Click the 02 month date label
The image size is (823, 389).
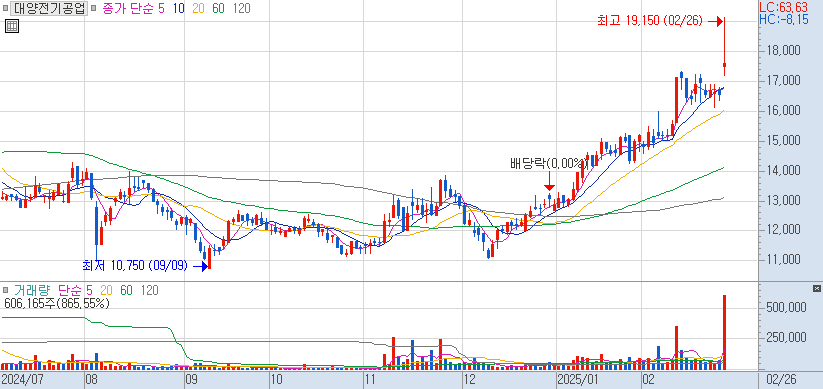(649, 379)
